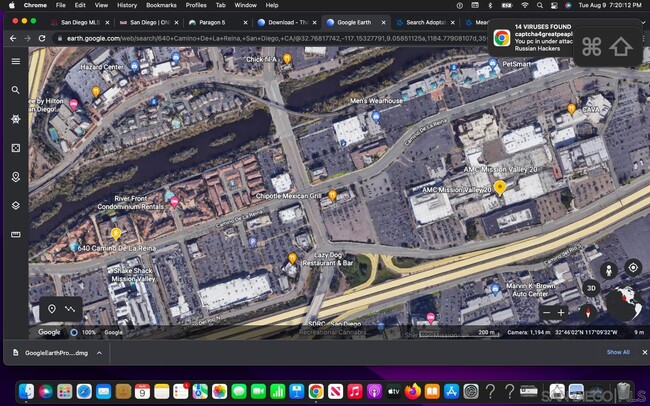Click the compass to reset north
The image size is (650, 406).
pyautogui.click(x=588, y=312)
